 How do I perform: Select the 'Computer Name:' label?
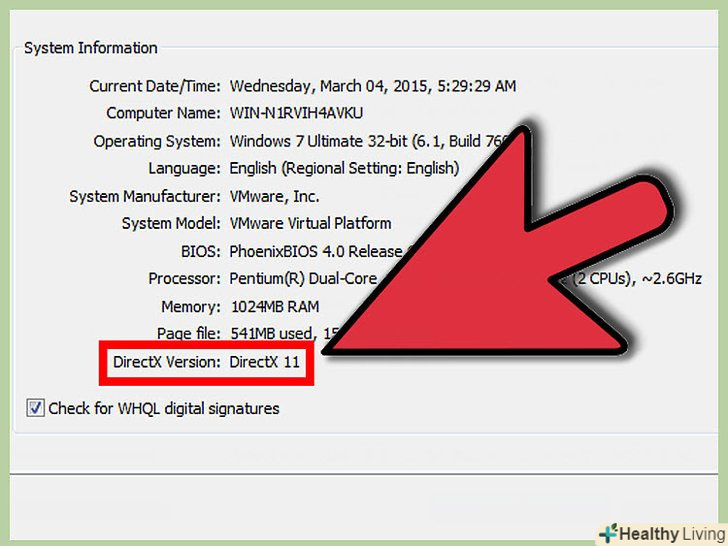tap(163, 113)
